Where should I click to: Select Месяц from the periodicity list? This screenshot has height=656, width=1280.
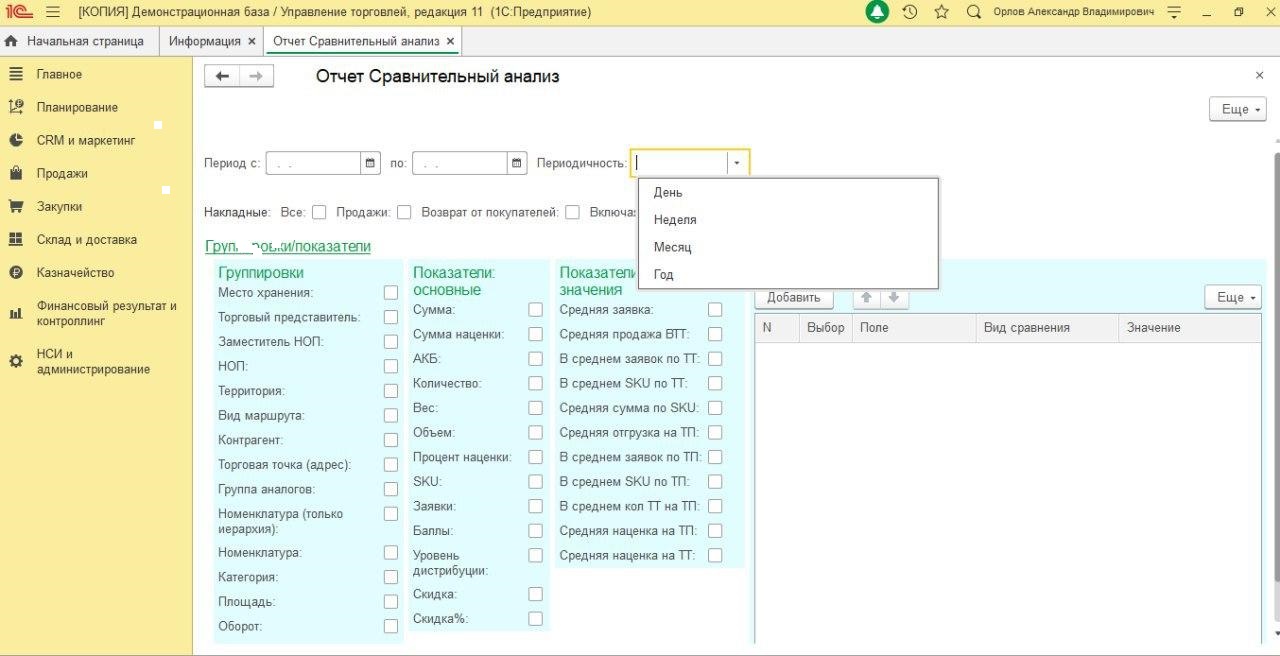672,247
